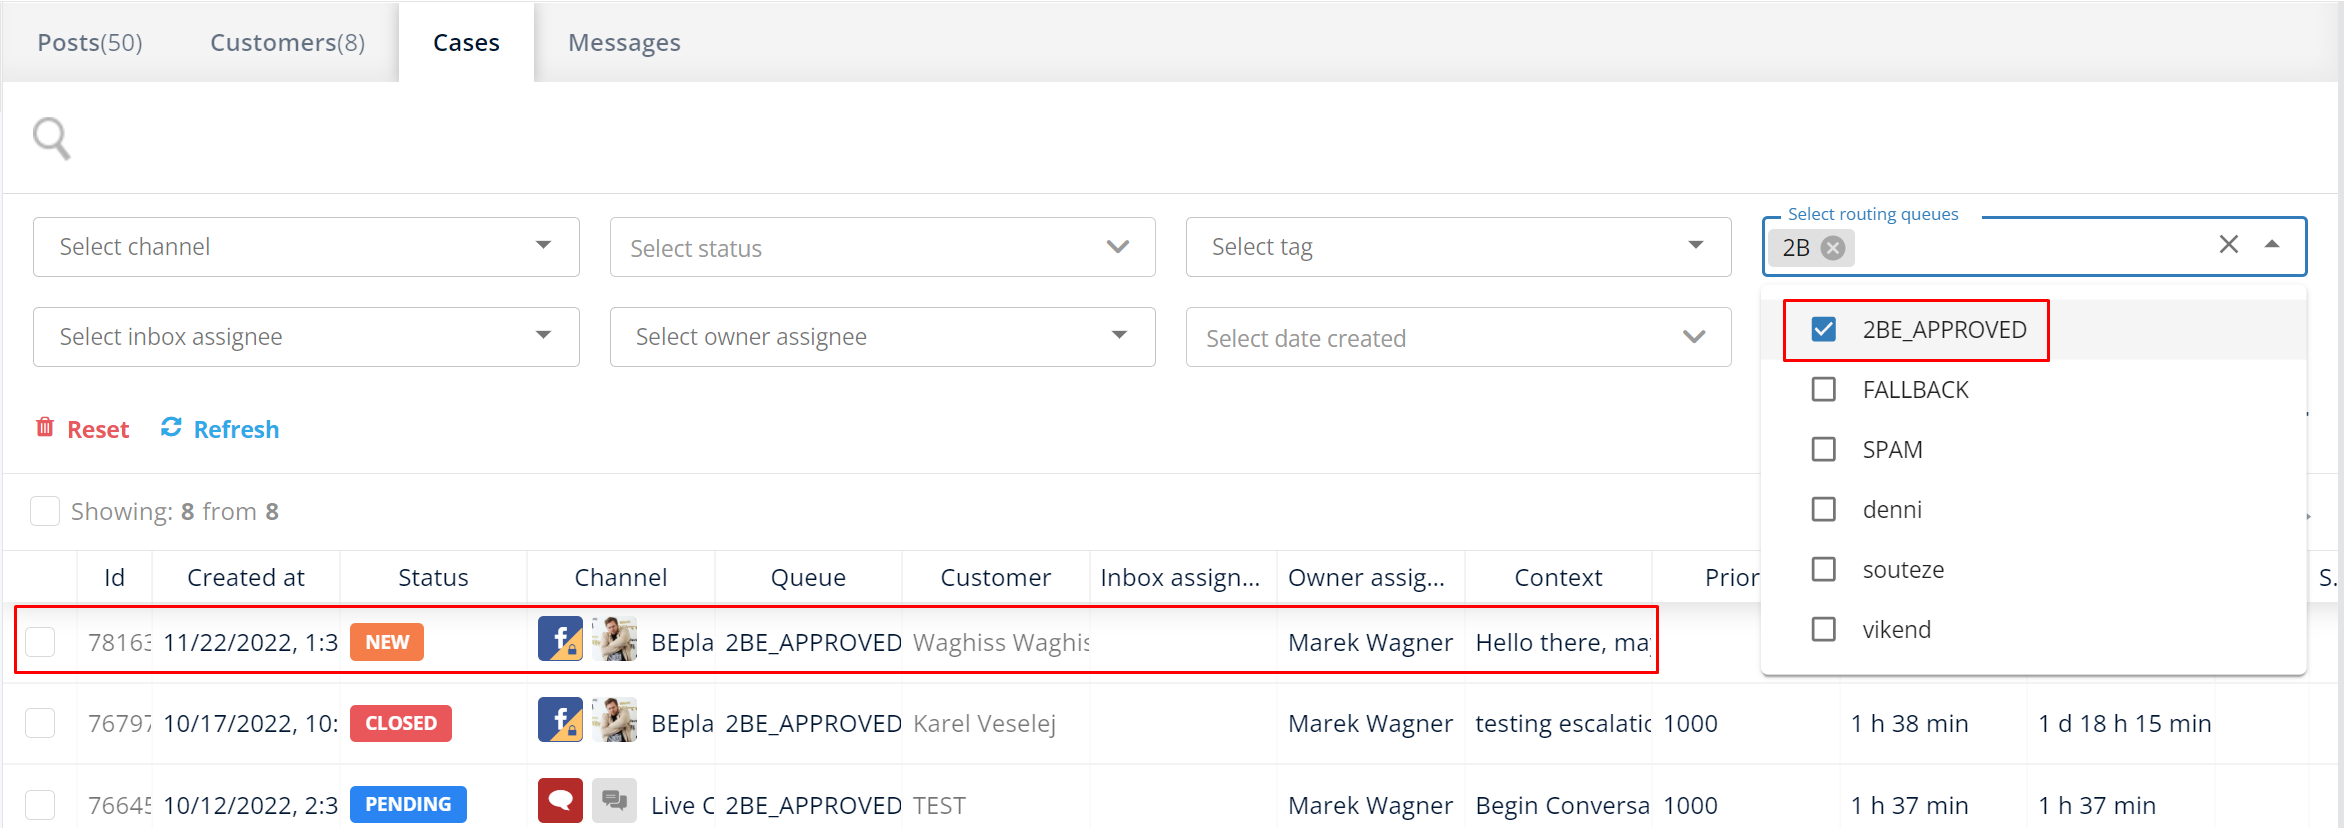Viewport: 2344px width, 828px height.
Task: Remove the 2B chip from routing queues
Action: (x=1833, y=248)
